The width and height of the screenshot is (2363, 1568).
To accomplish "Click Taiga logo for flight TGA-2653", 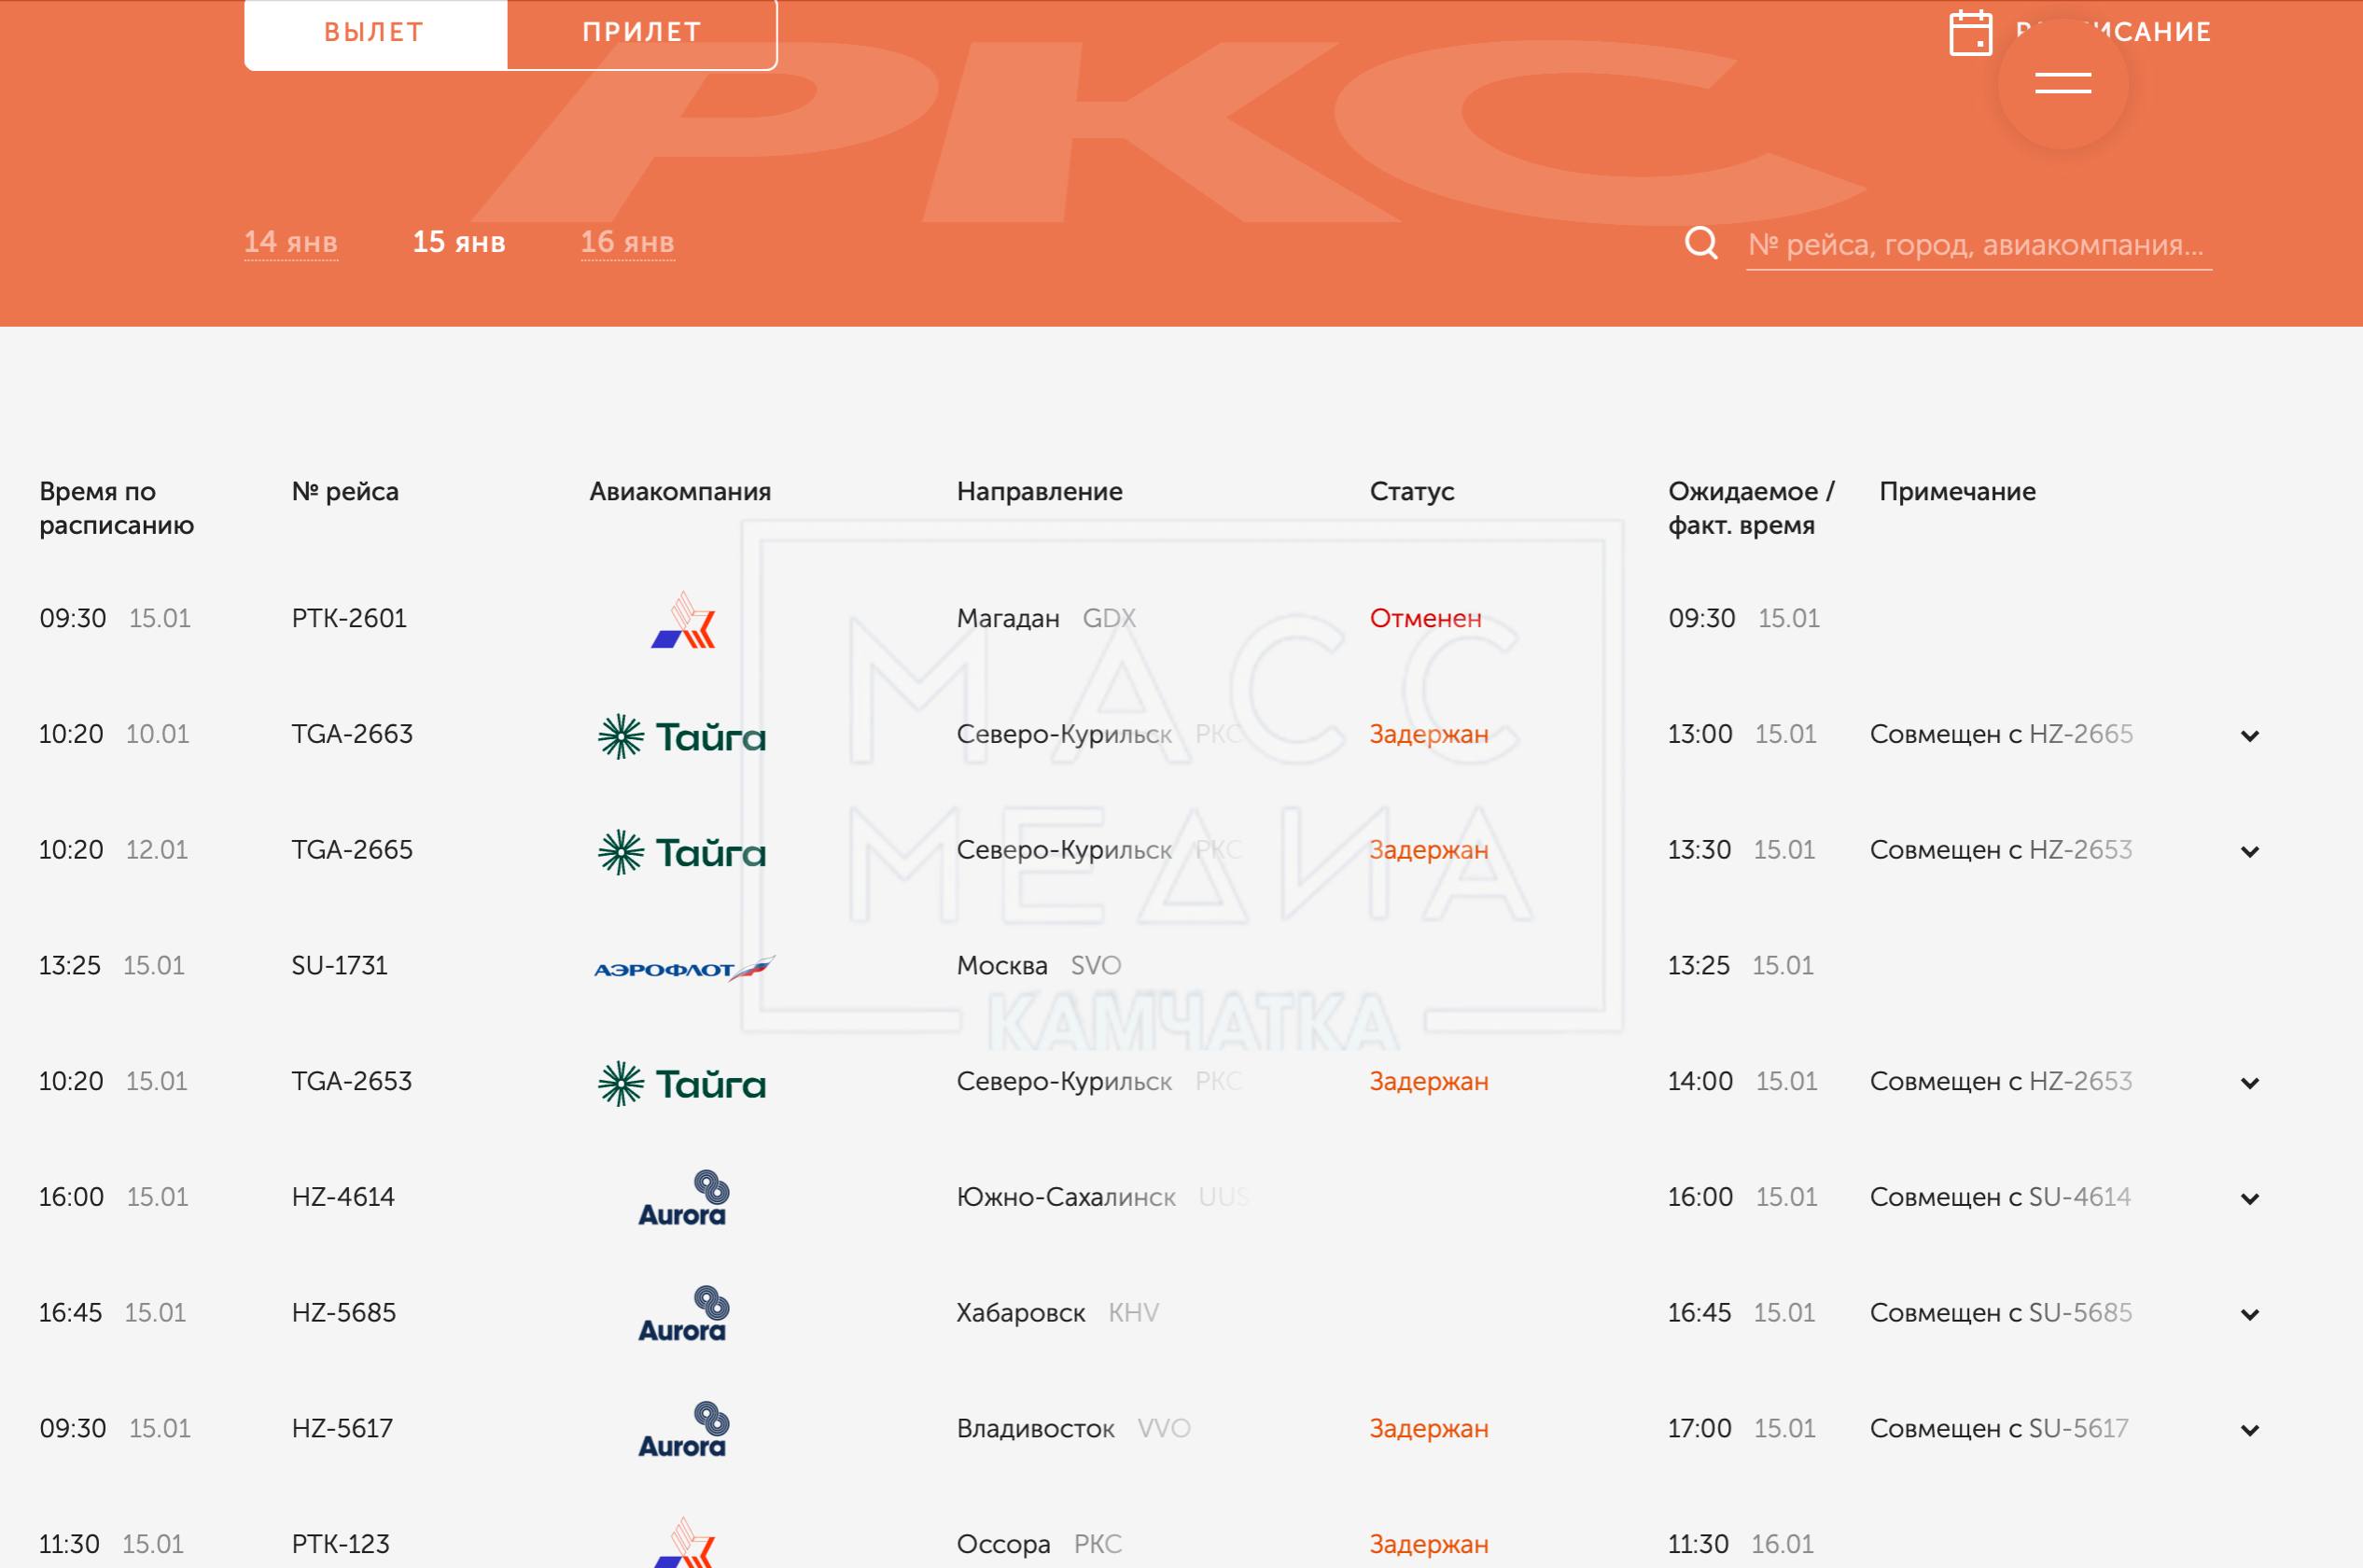I will click(x=682, y=1083).
